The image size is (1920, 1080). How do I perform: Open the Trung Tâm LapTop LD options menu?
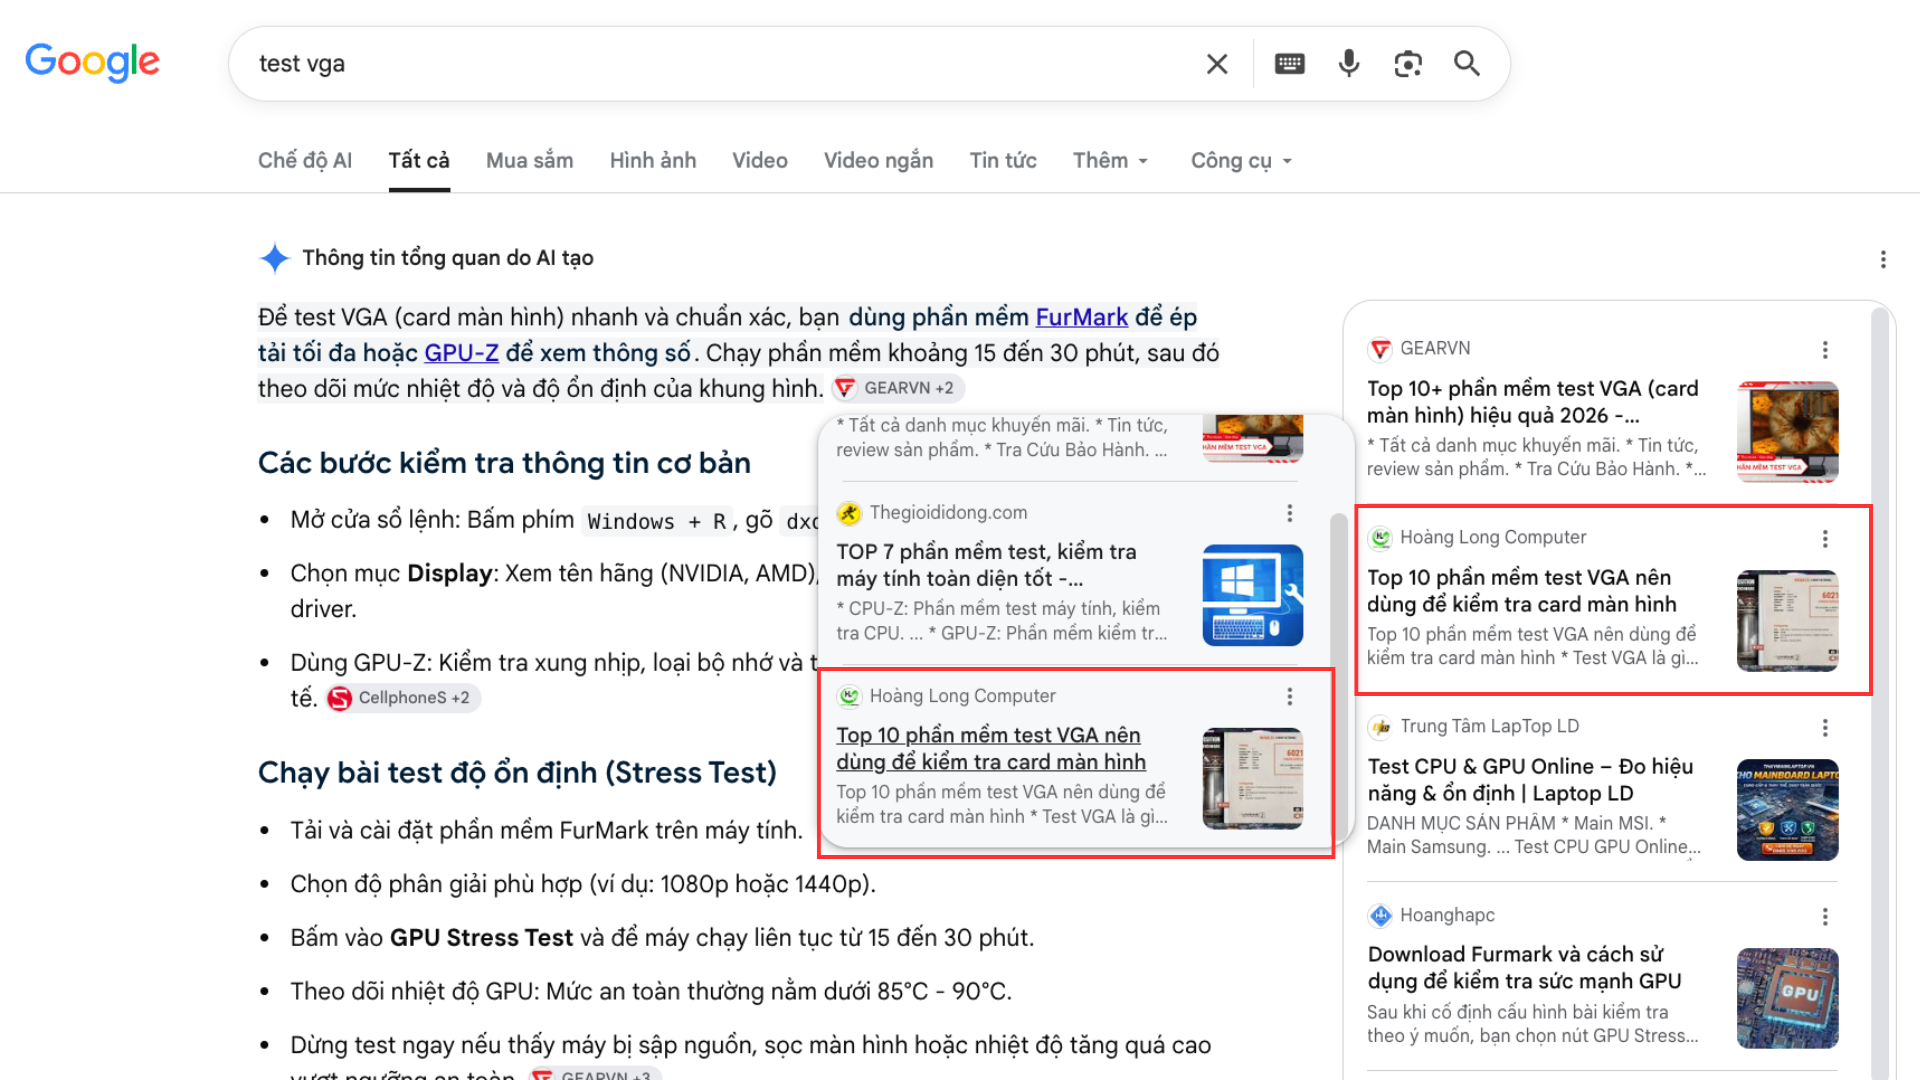coord(1825,727)
